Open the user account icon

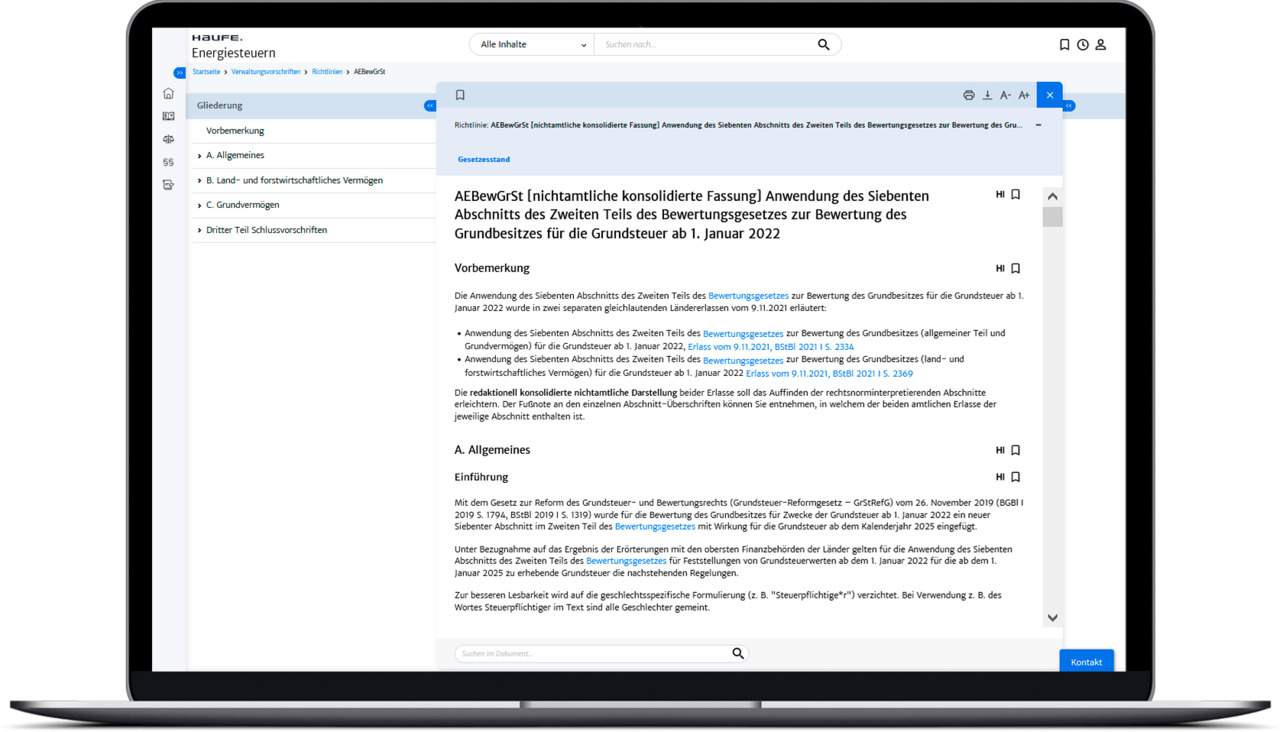coord(1101,44)
